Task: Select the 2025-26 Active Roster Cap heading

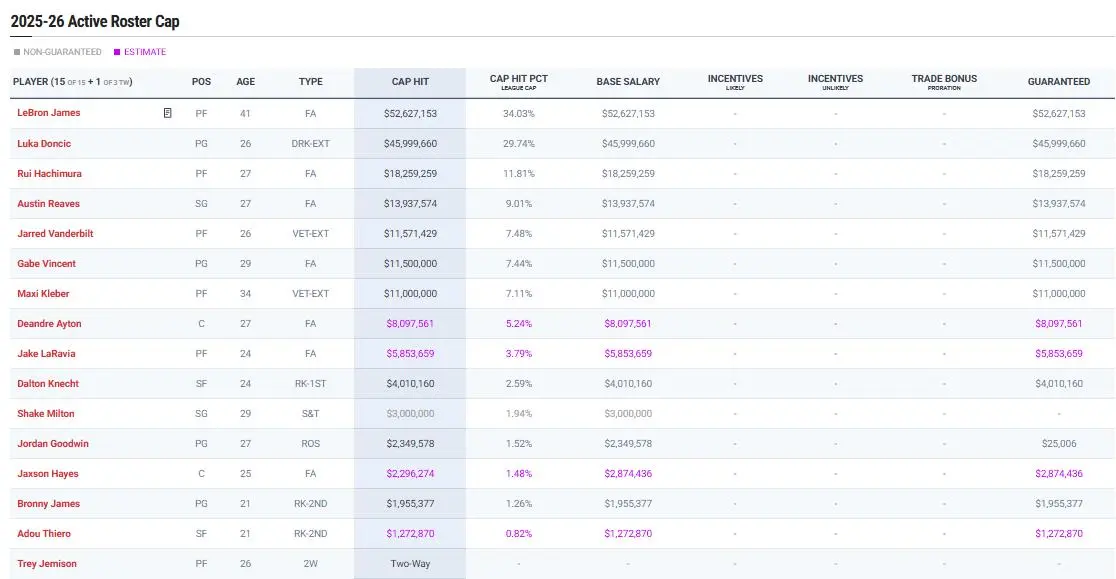Action: (95, 21)
